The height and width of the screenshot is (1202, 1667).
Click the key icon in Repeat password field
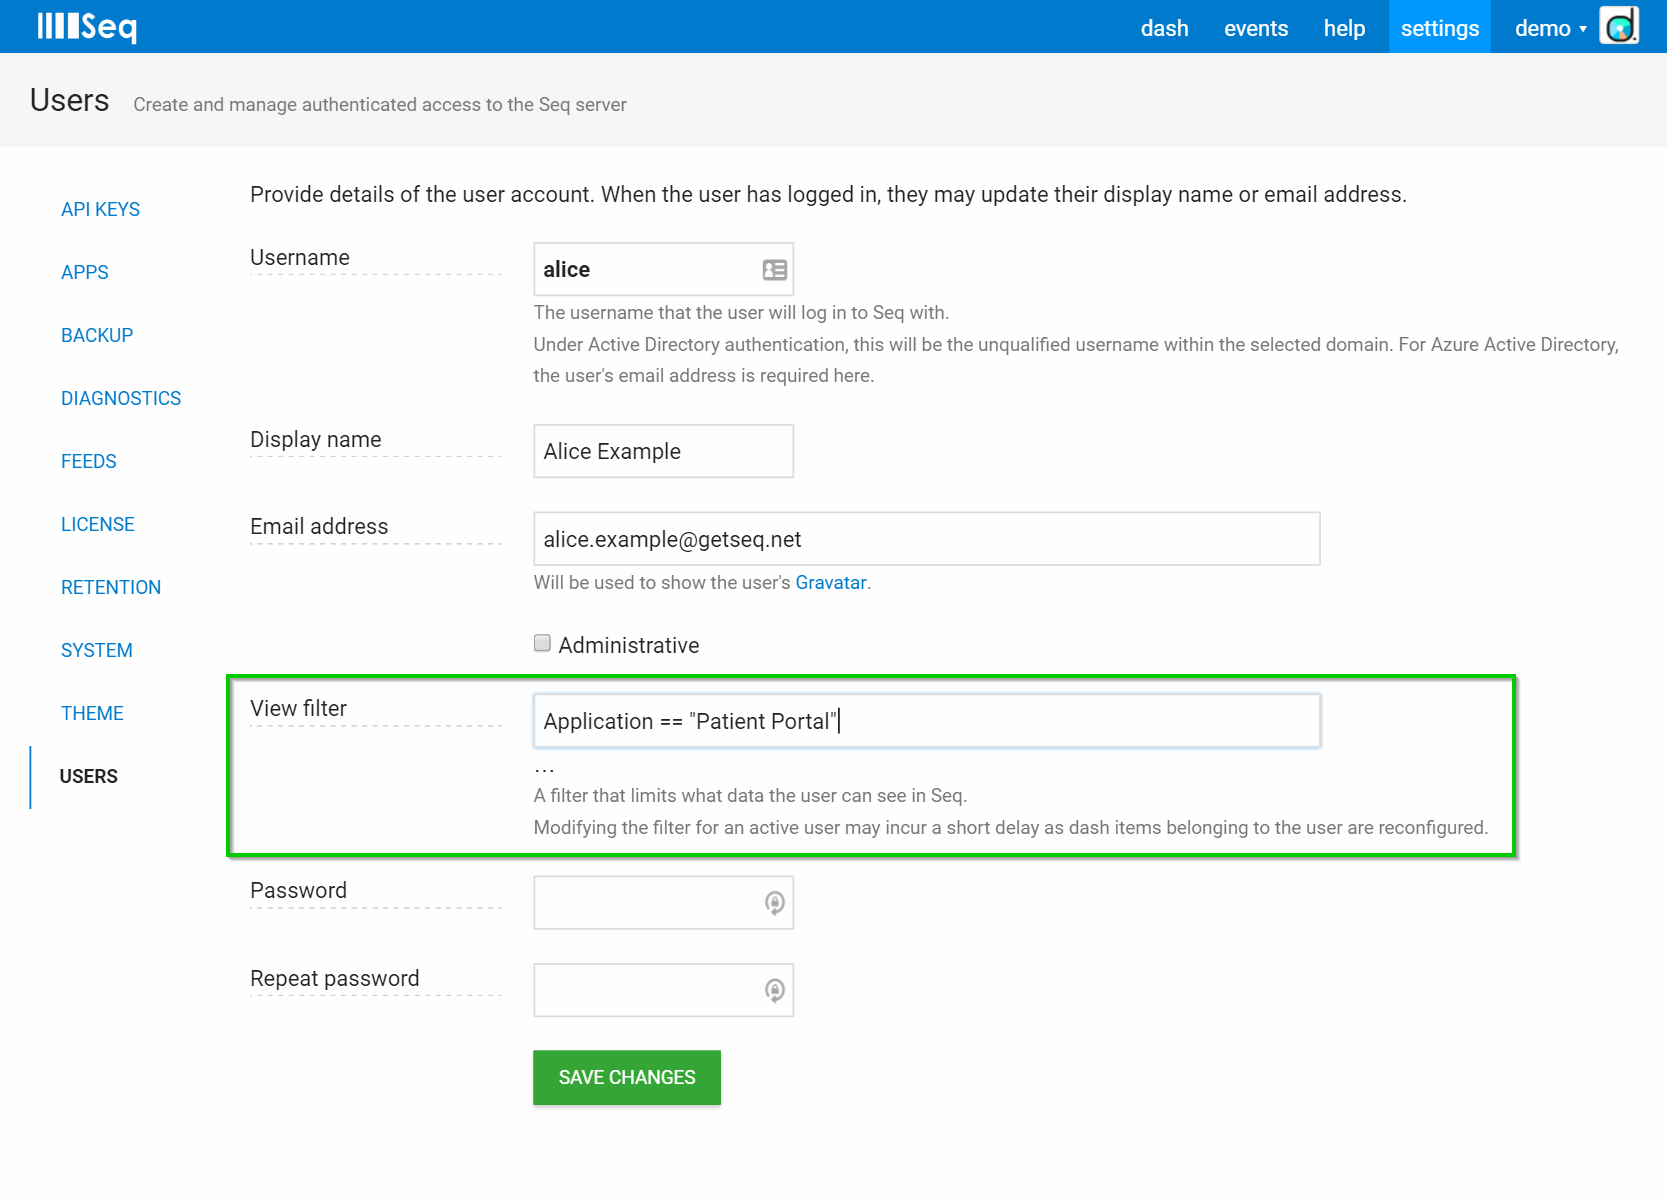pyautogui.click(x=775, y=991)
